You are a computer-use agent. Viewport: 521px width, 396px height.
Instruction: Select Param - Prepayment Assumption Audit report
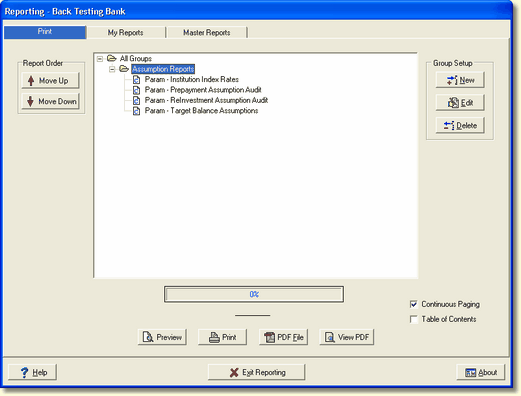click(203, 90)
